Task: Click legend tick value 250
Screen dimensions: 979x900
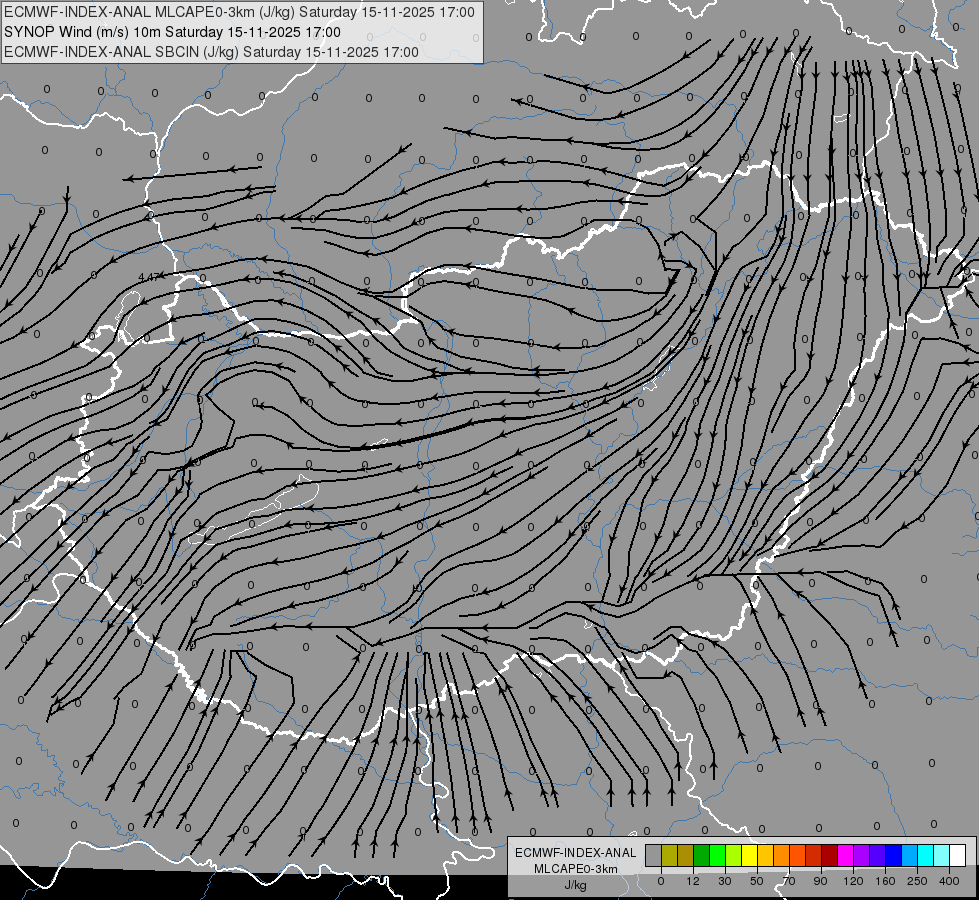Action: (917, 881)
